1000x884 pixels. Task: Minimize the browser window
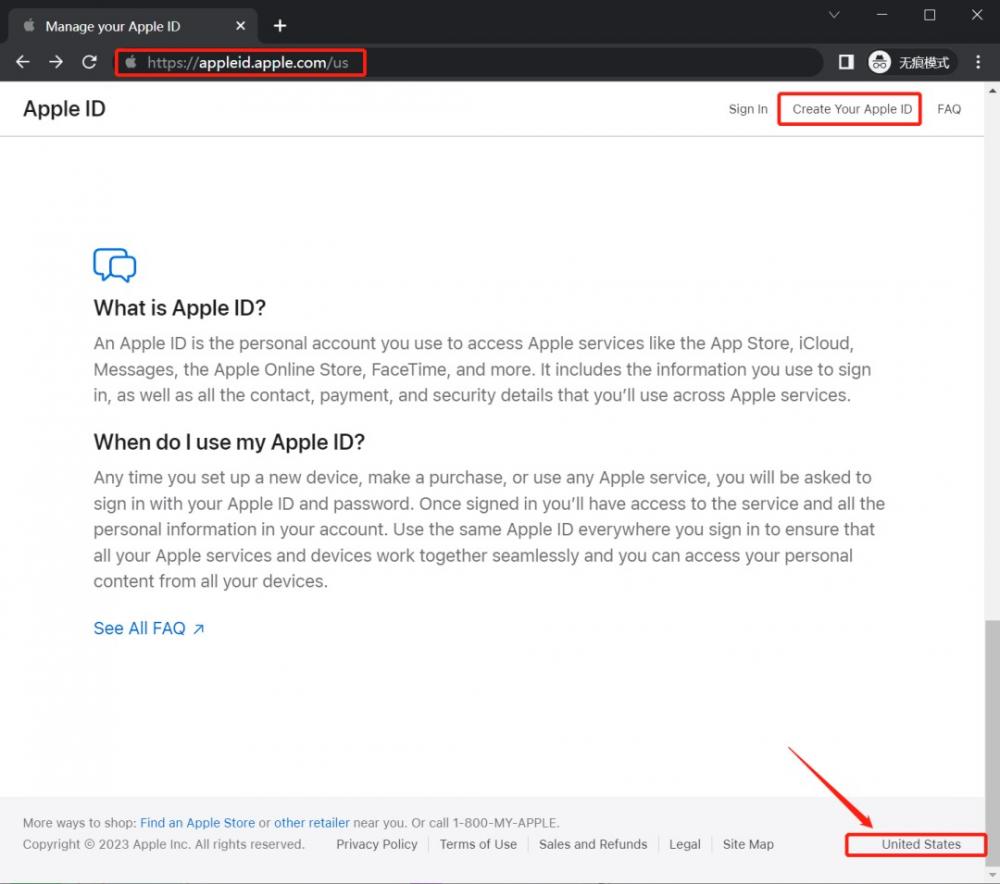click(x=882, y=15)
